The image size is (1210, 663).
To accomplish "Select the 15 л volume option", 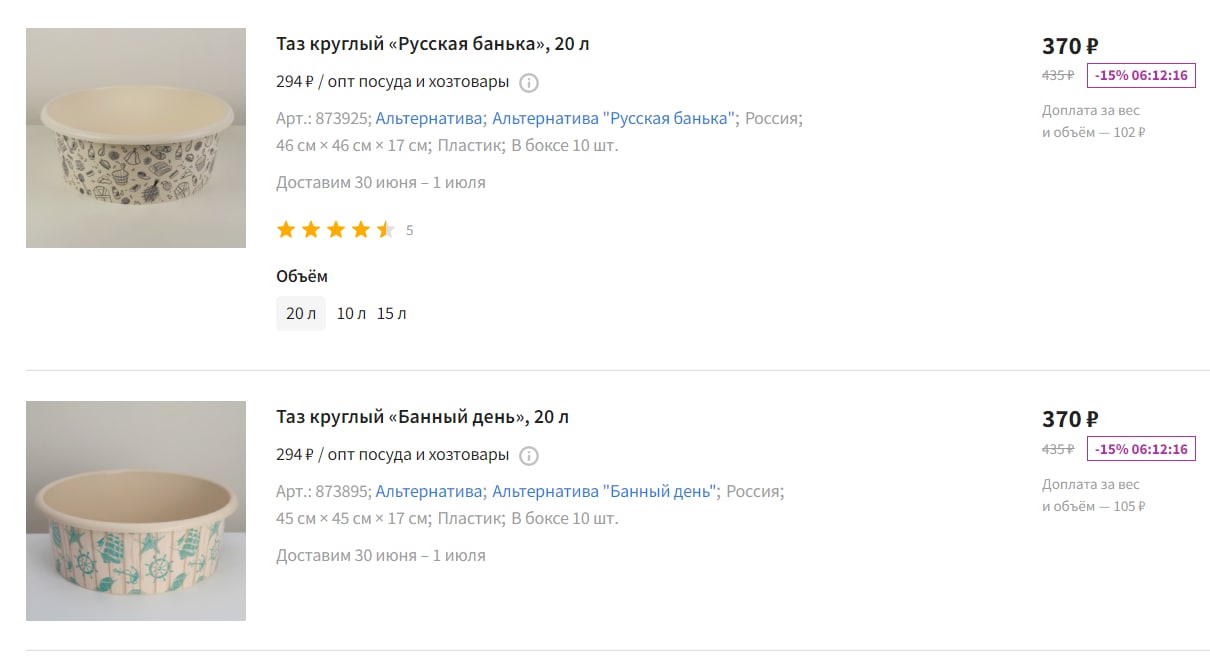I will click(x=392, y=313).
